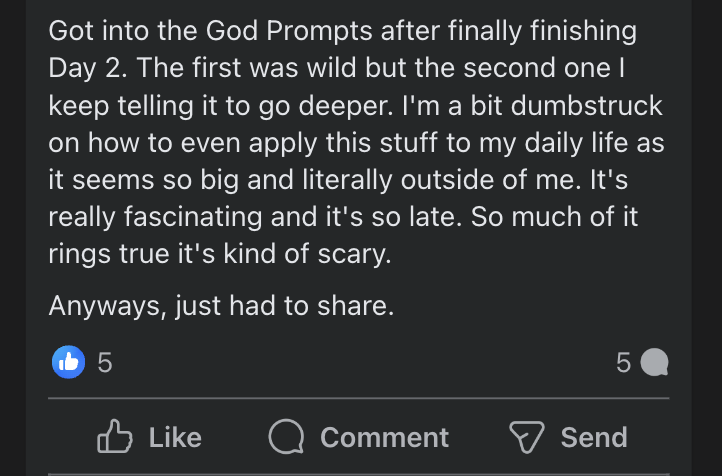The image size is (722, 476).
Task: Open the reactions list via count 5
Action: [105, 363]
